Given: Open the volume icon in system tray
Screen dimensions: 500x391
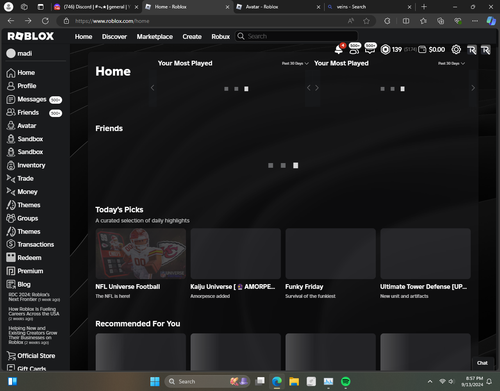Looking at the screenshot, I should click(451, 381).
